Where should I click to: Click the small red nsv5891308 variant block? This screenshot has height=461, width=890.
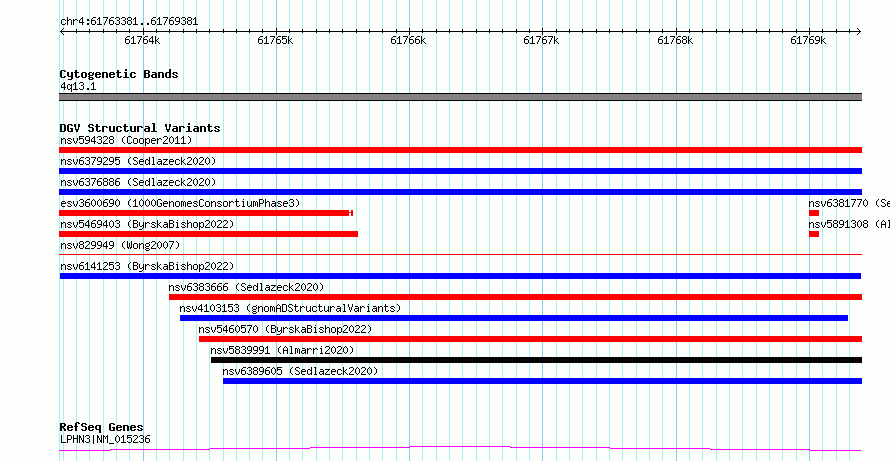click(814, 234)
